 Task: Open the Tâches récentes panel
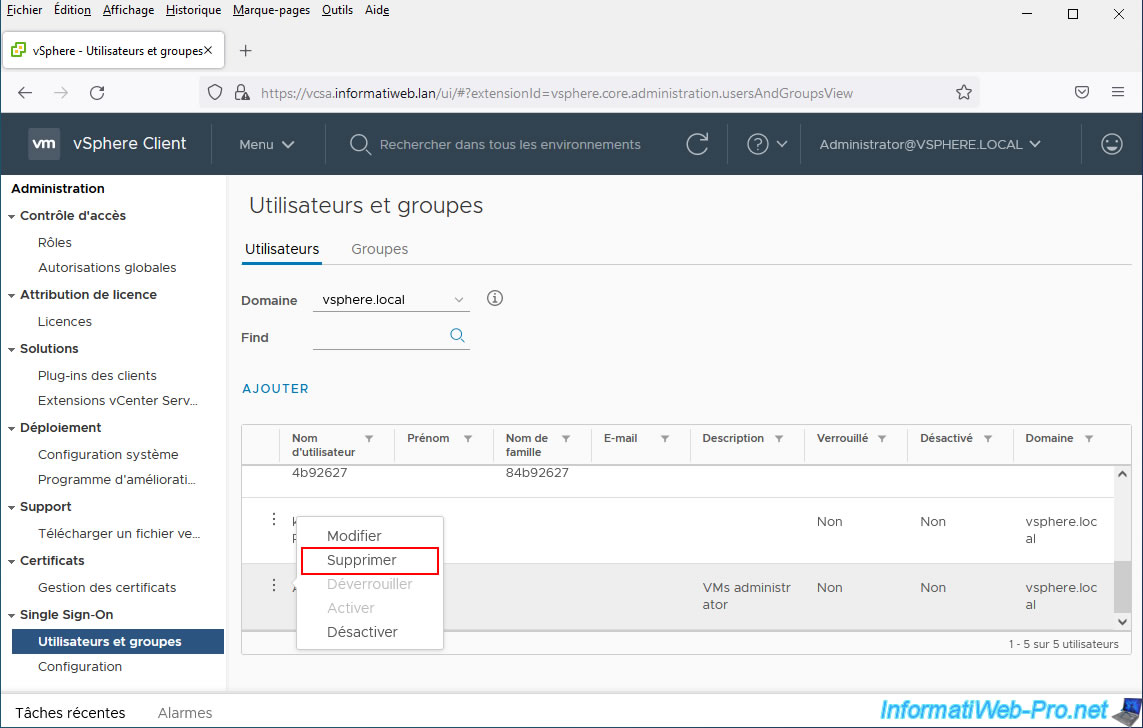coord(70,713)
